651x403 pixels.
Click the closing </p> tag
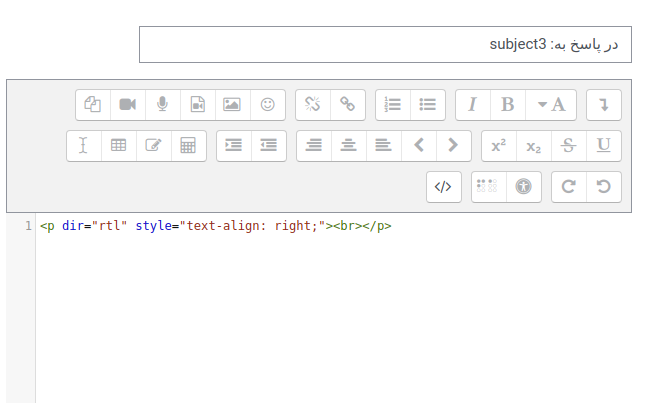coord(377,226)
